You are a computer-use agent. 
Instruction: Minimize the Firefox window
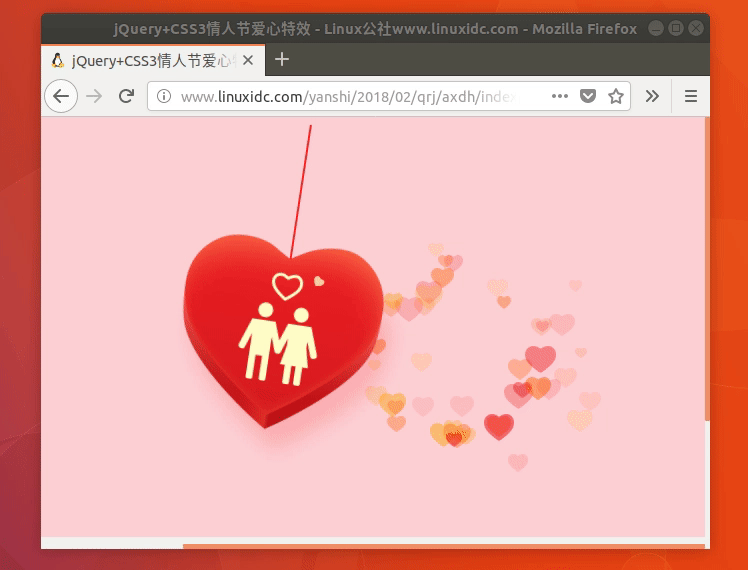(656, 29)
